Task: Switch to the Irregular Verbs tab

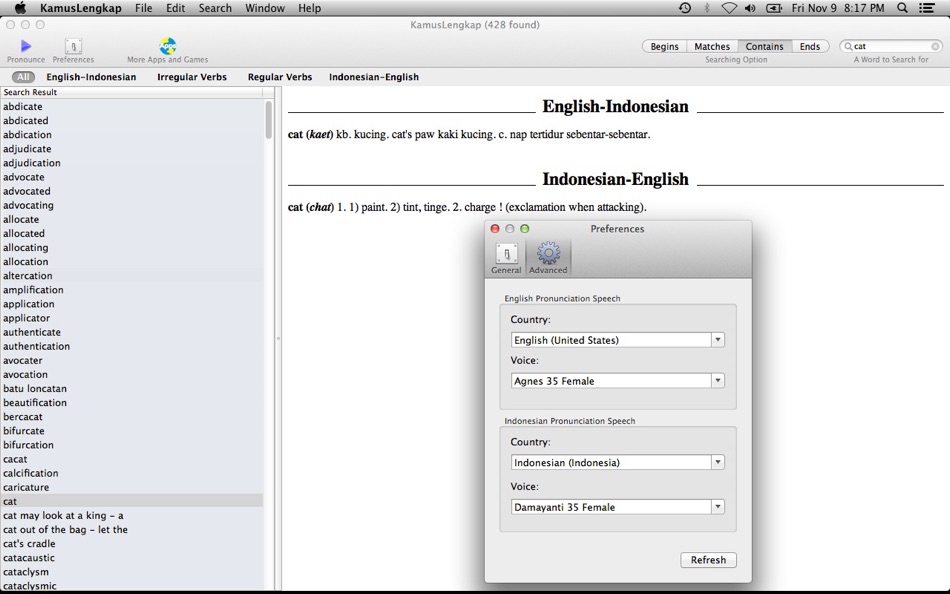Action: click(191, 77)
